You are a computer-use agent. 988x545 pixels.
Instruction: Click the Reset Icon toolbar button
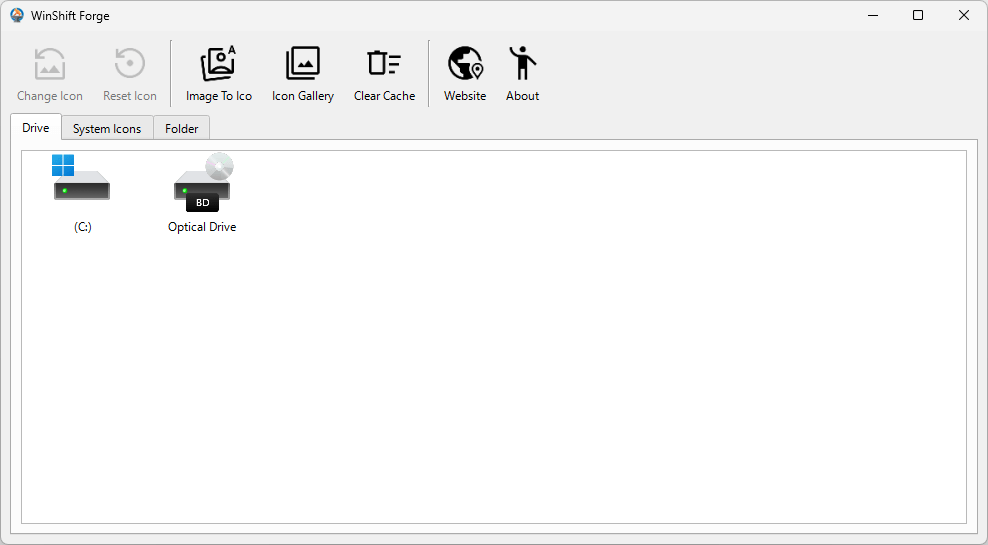click(x=130, y=74)
